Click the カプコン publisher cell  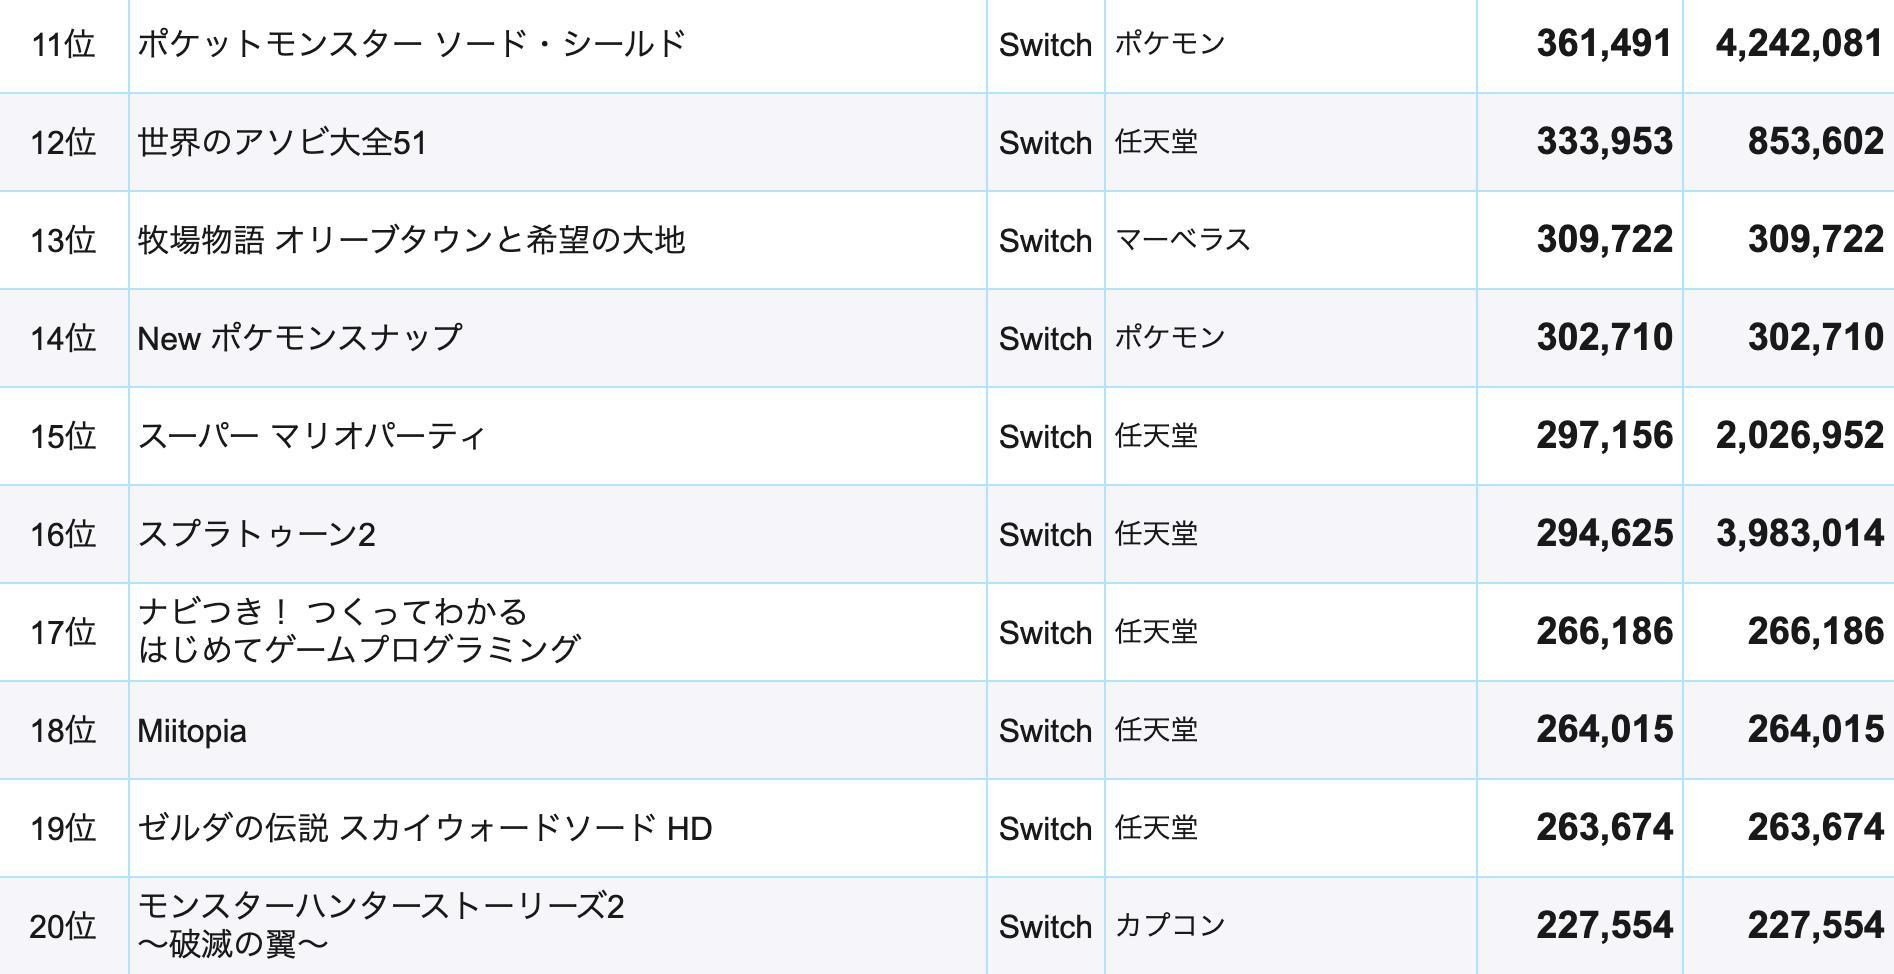point(1170,926)
